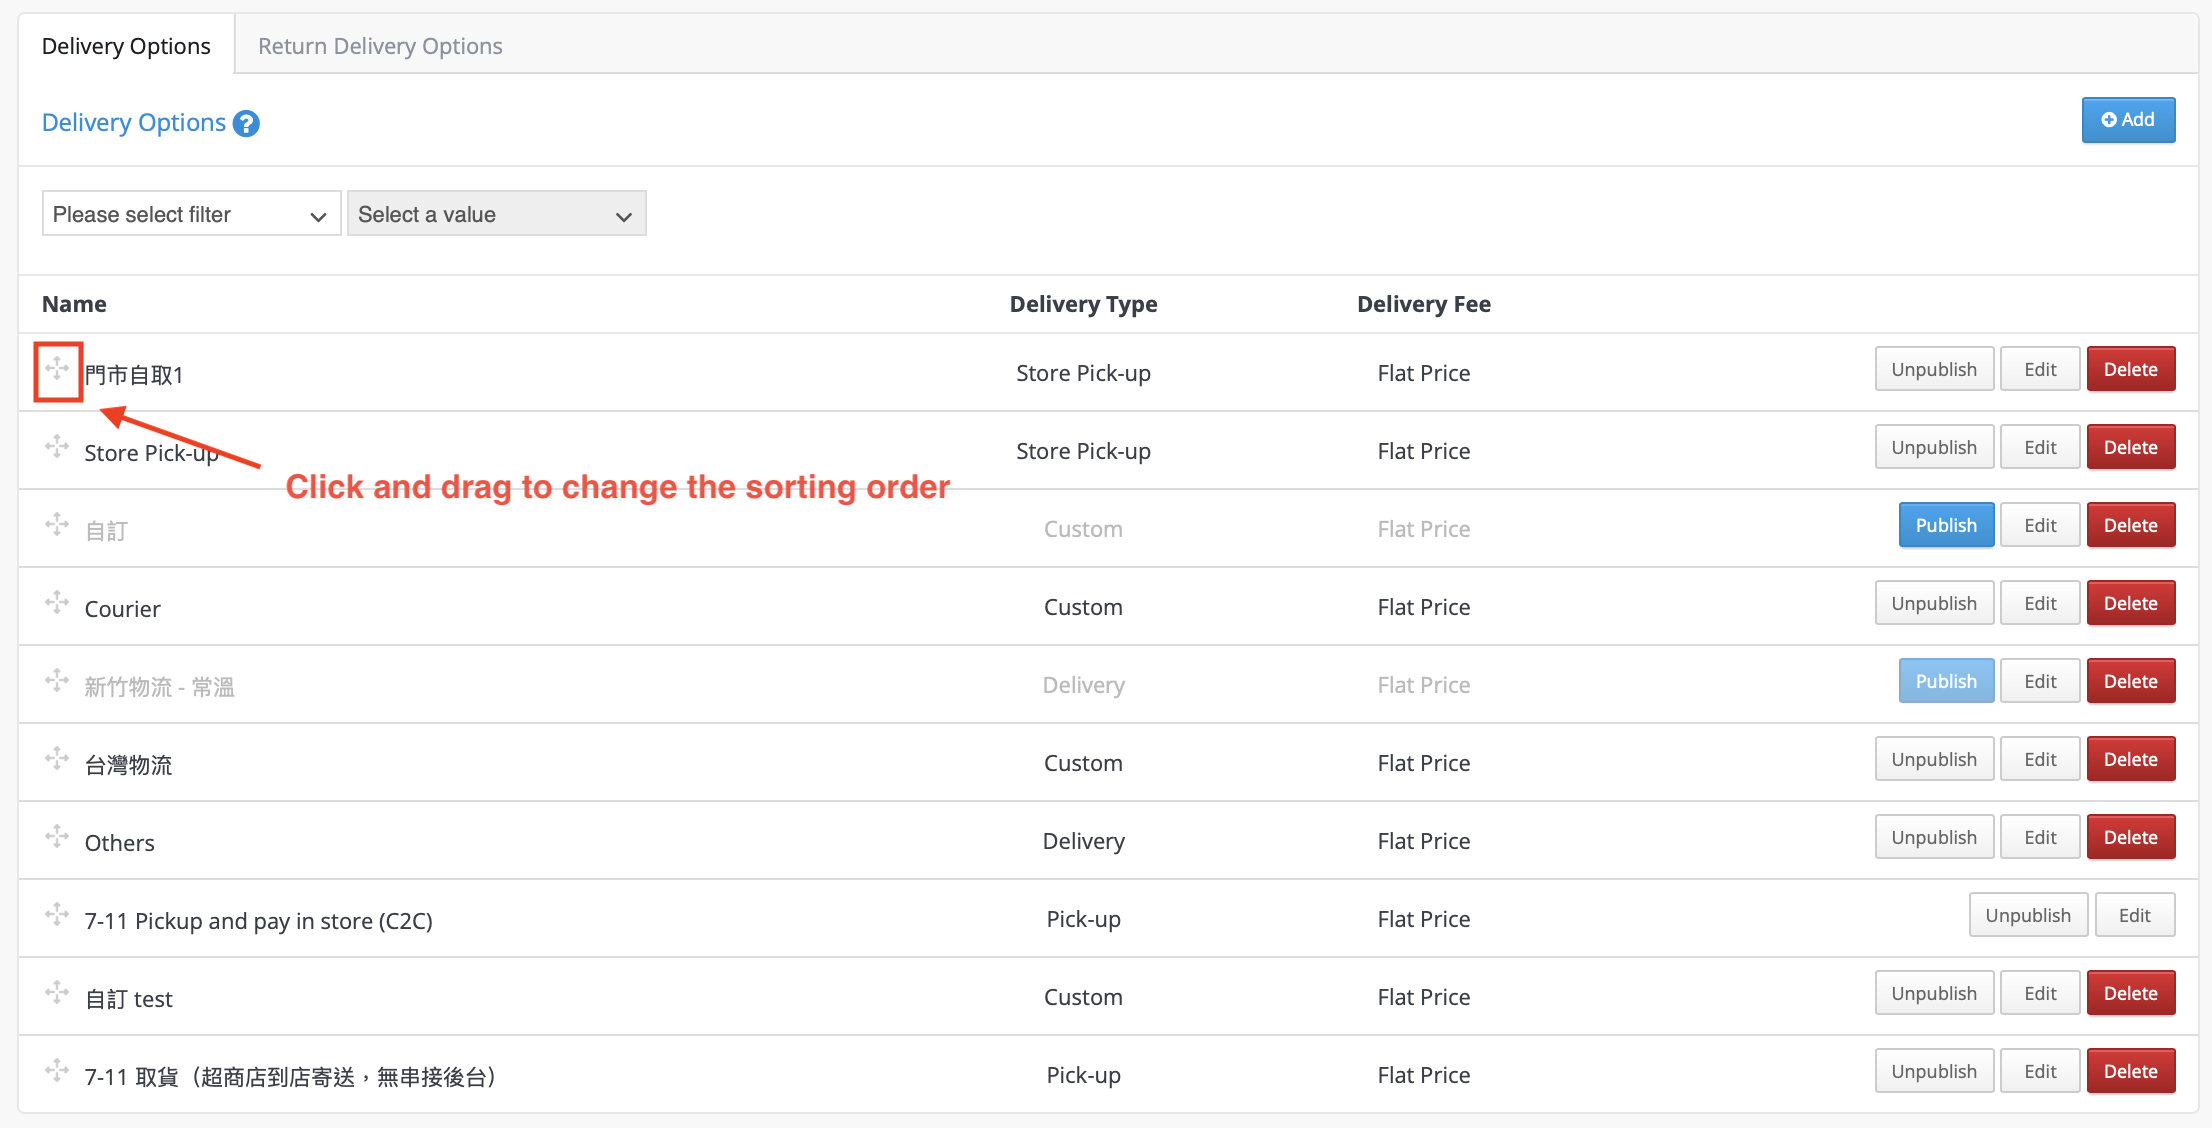Click the Delivery Fee column header

[1424, 304]
